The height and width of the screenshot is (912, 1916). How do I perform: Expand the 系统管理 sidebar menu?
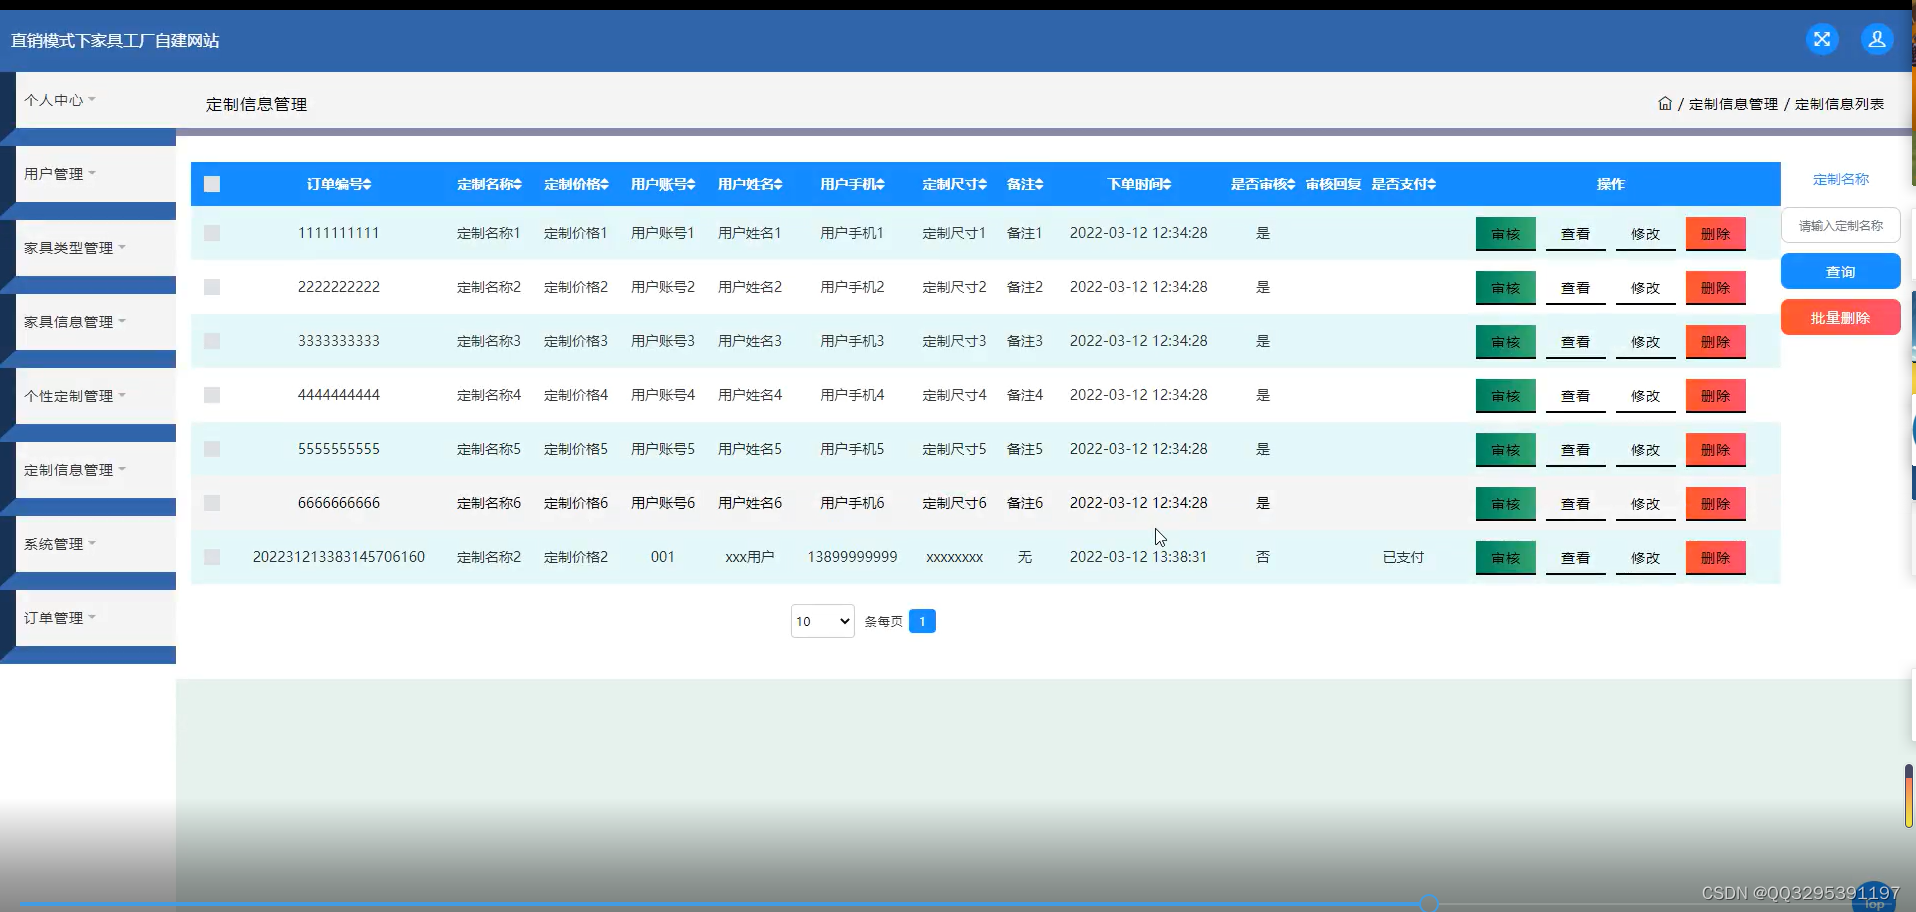pos(96,544)
